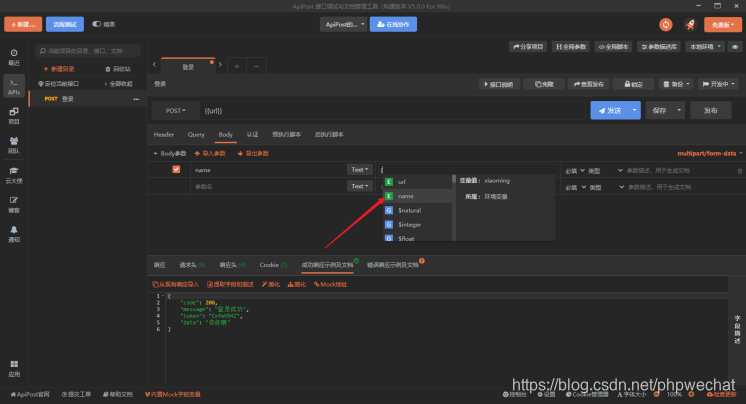Switch to the Cookie response tab

(x=273, y=265)
